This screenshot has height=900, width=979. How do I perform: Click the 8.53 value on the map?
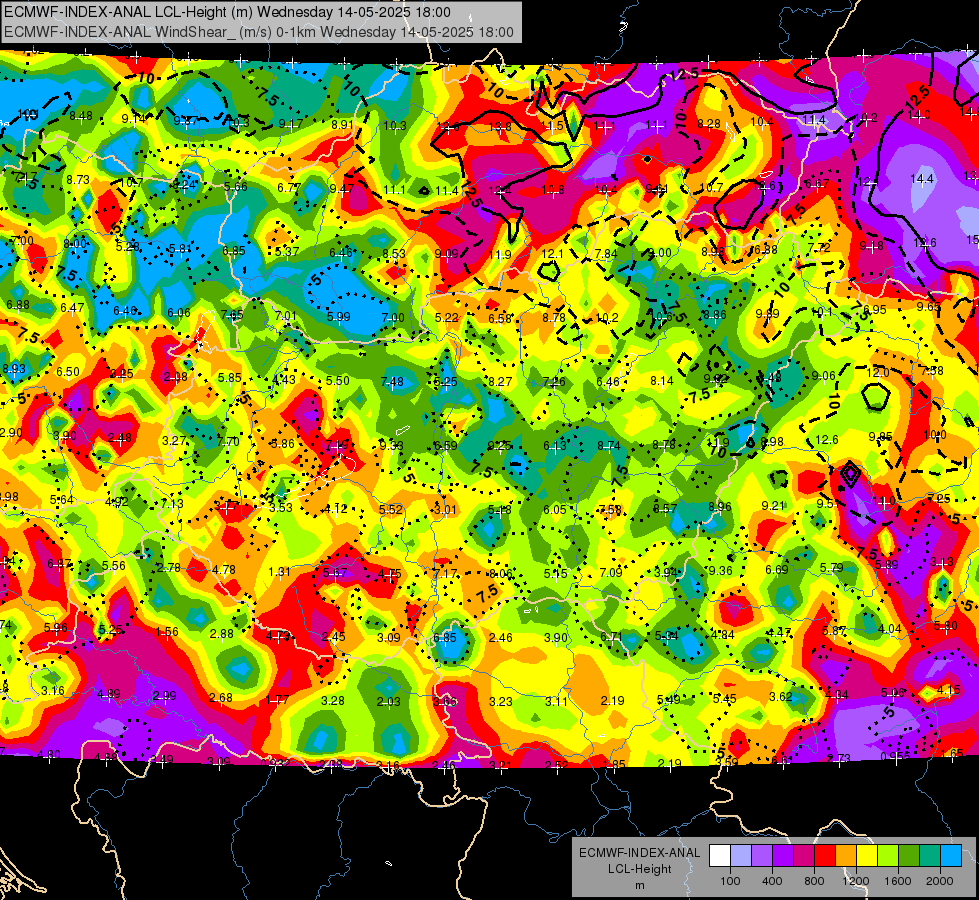click(394, 253)
